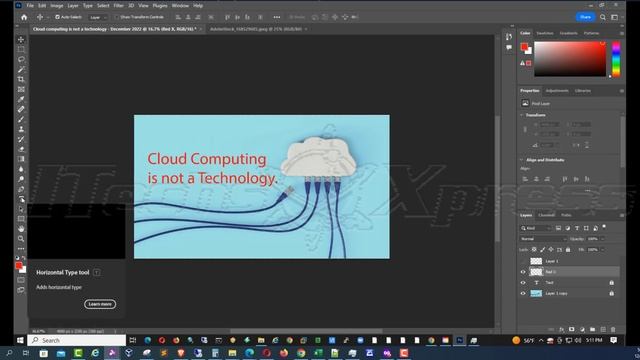Image resolution: width=640 pixels, height=360 pixels.
Task: Select the Zoom tool in the toolbar
Action: [x=21, y=239]
